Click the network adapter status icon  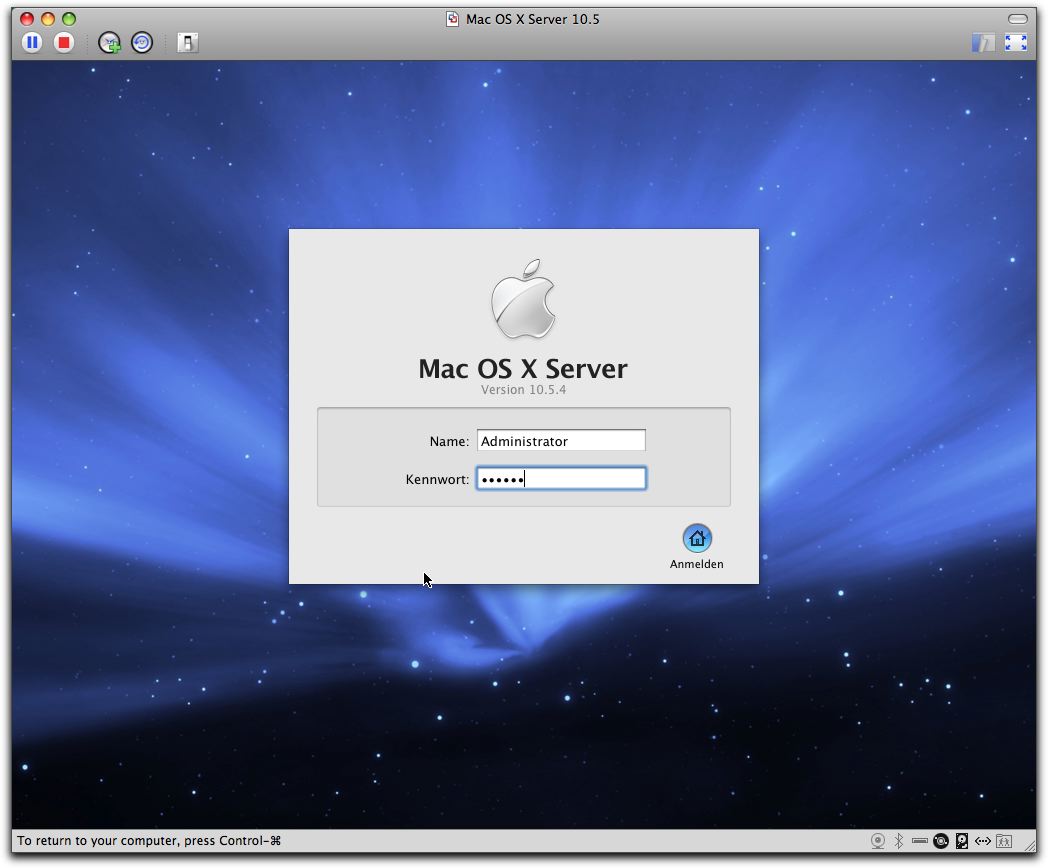(x=982, y=841)
